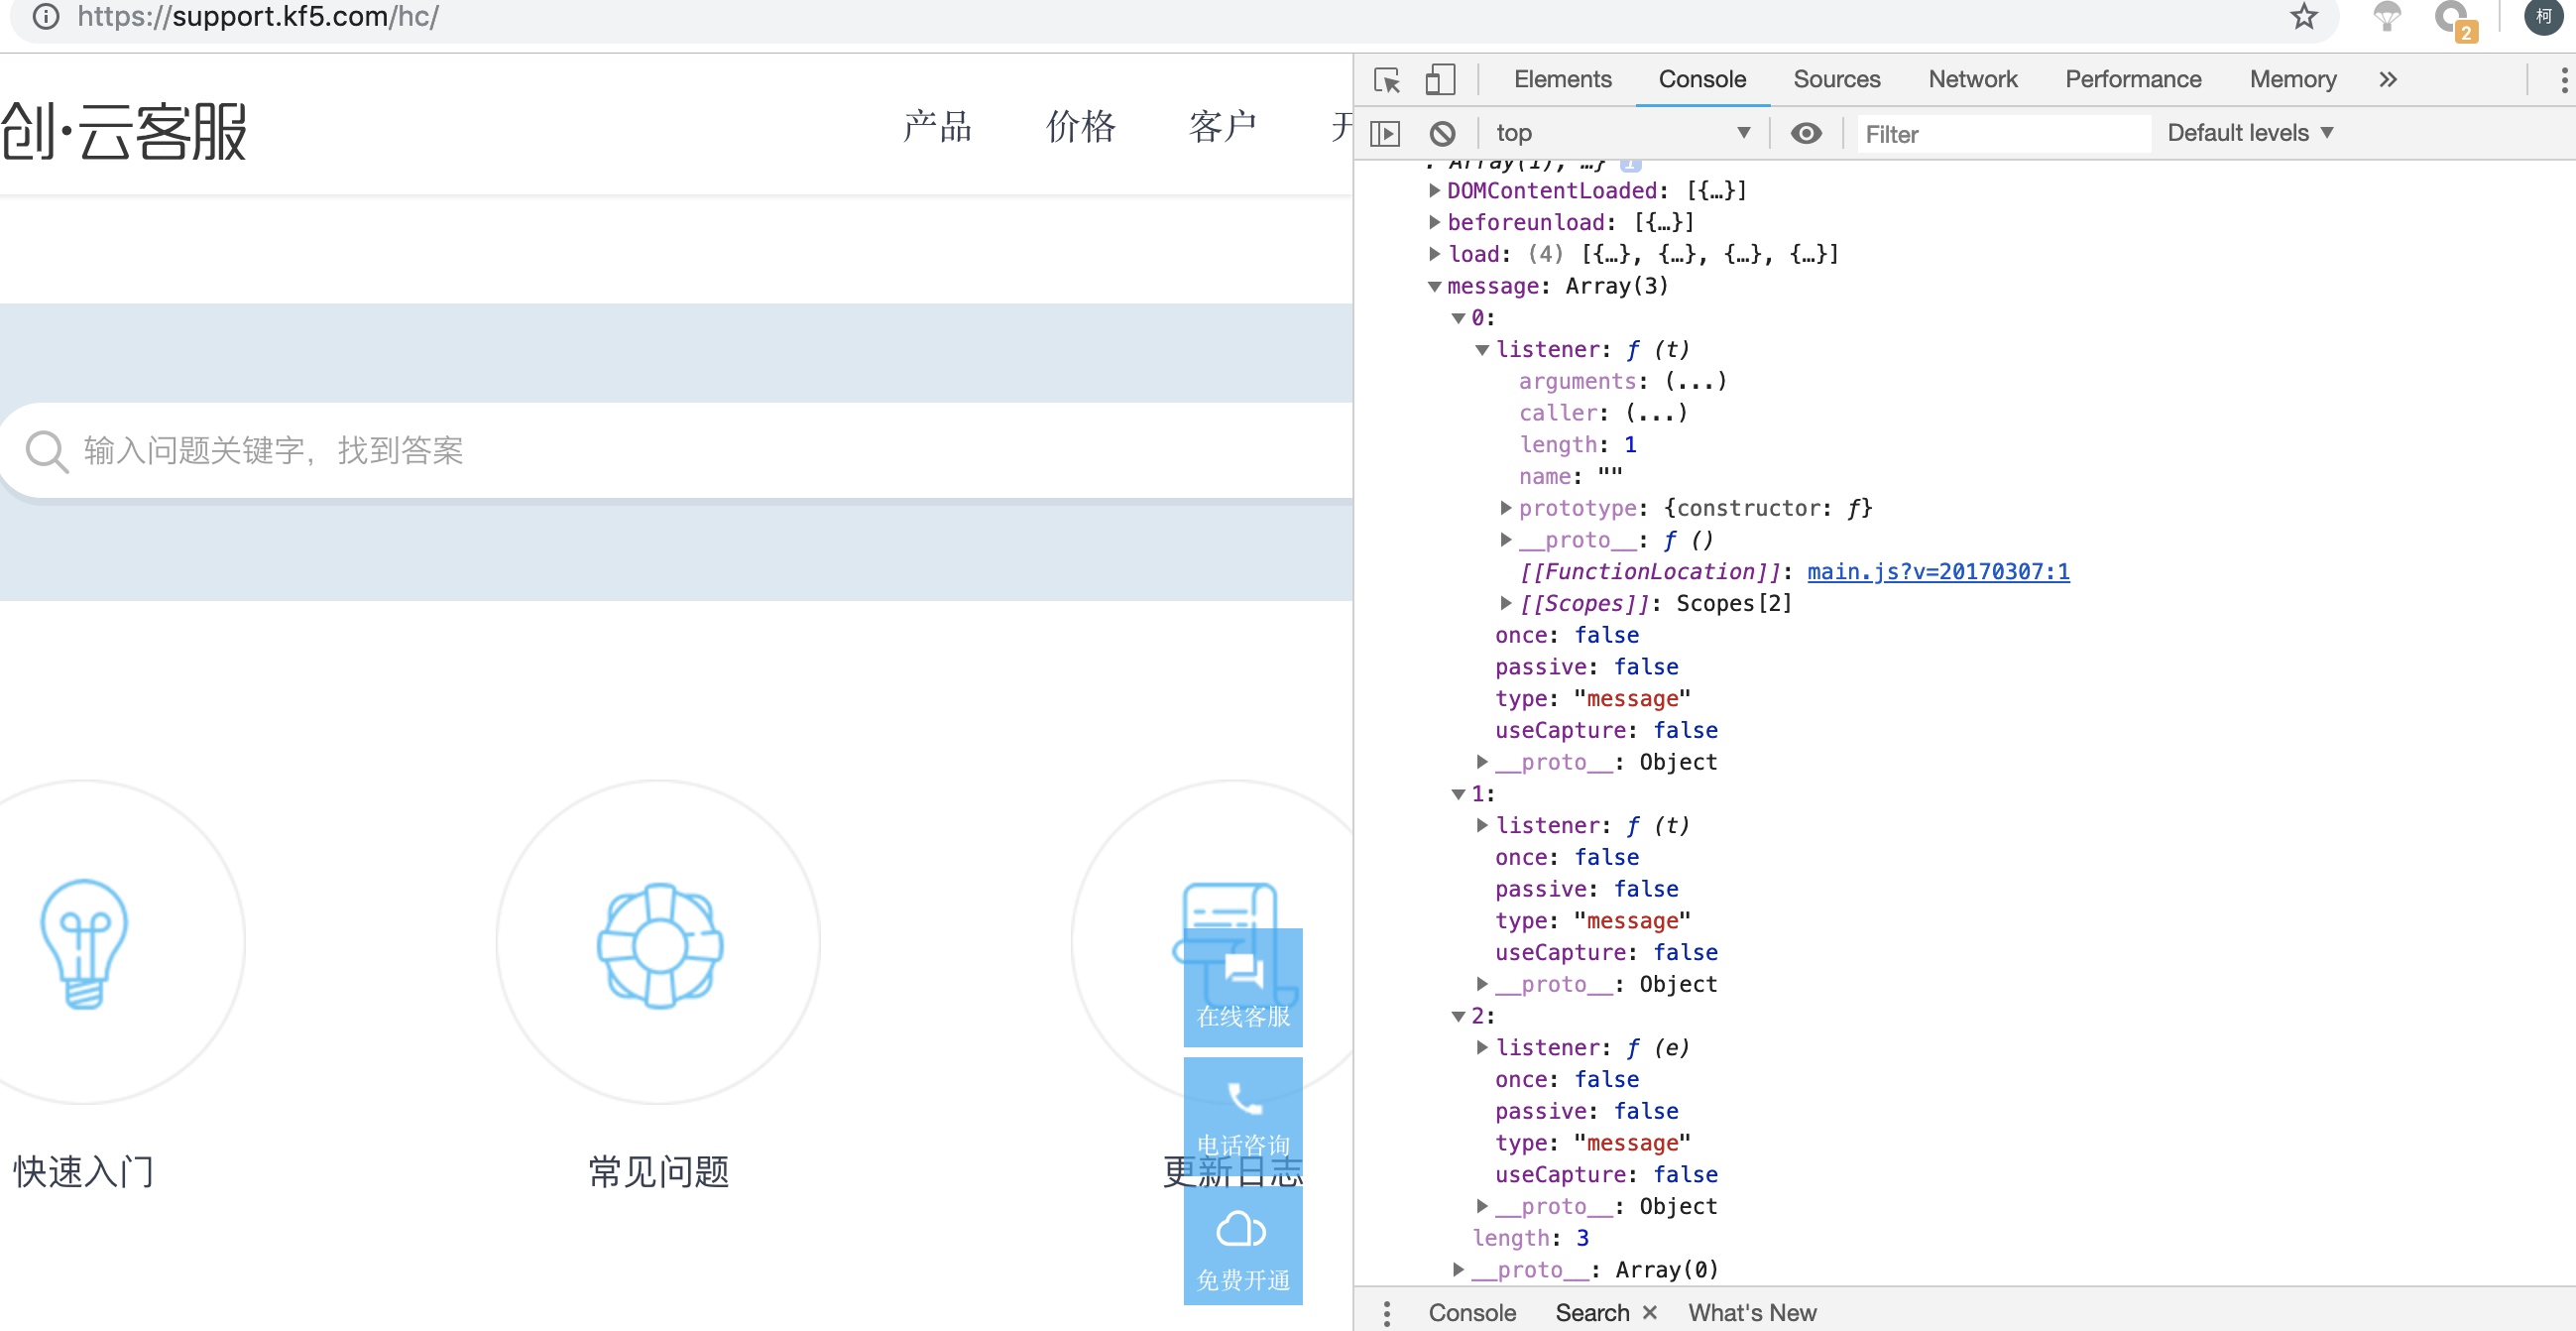Open the main.js?v=20170307:1 source link
The image size is (2576, 1331).
(x=1937, y=572)
